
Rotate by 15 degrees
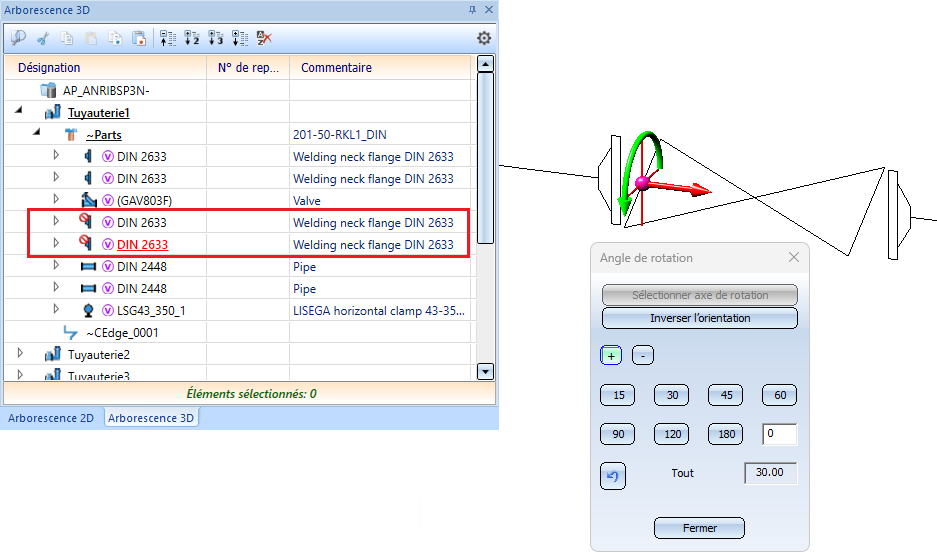[x=618, y=395]
